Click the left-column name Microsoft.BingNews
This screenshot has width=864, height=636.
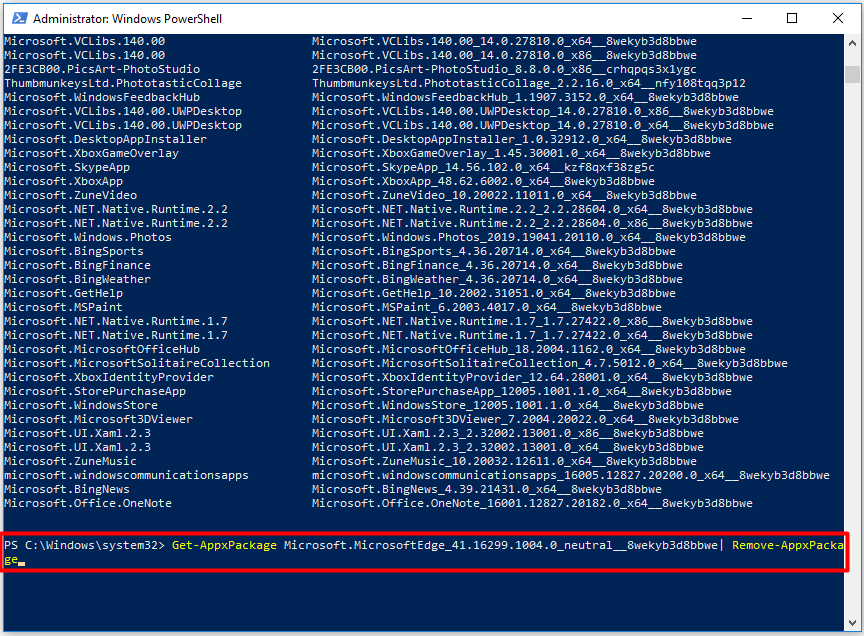pyautogui.click(x=67, y=489)
